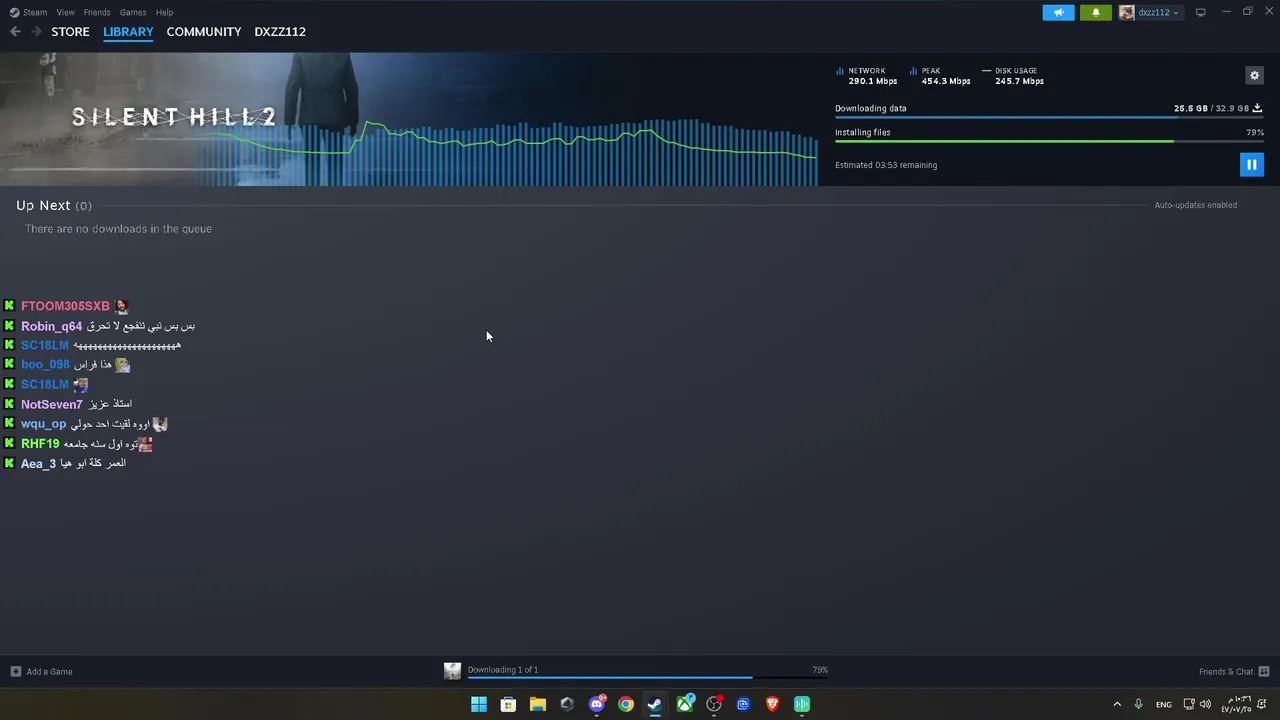1280x720 pixels.
Task: Click the Disk Usage green legend line
Action: point(986,71)
